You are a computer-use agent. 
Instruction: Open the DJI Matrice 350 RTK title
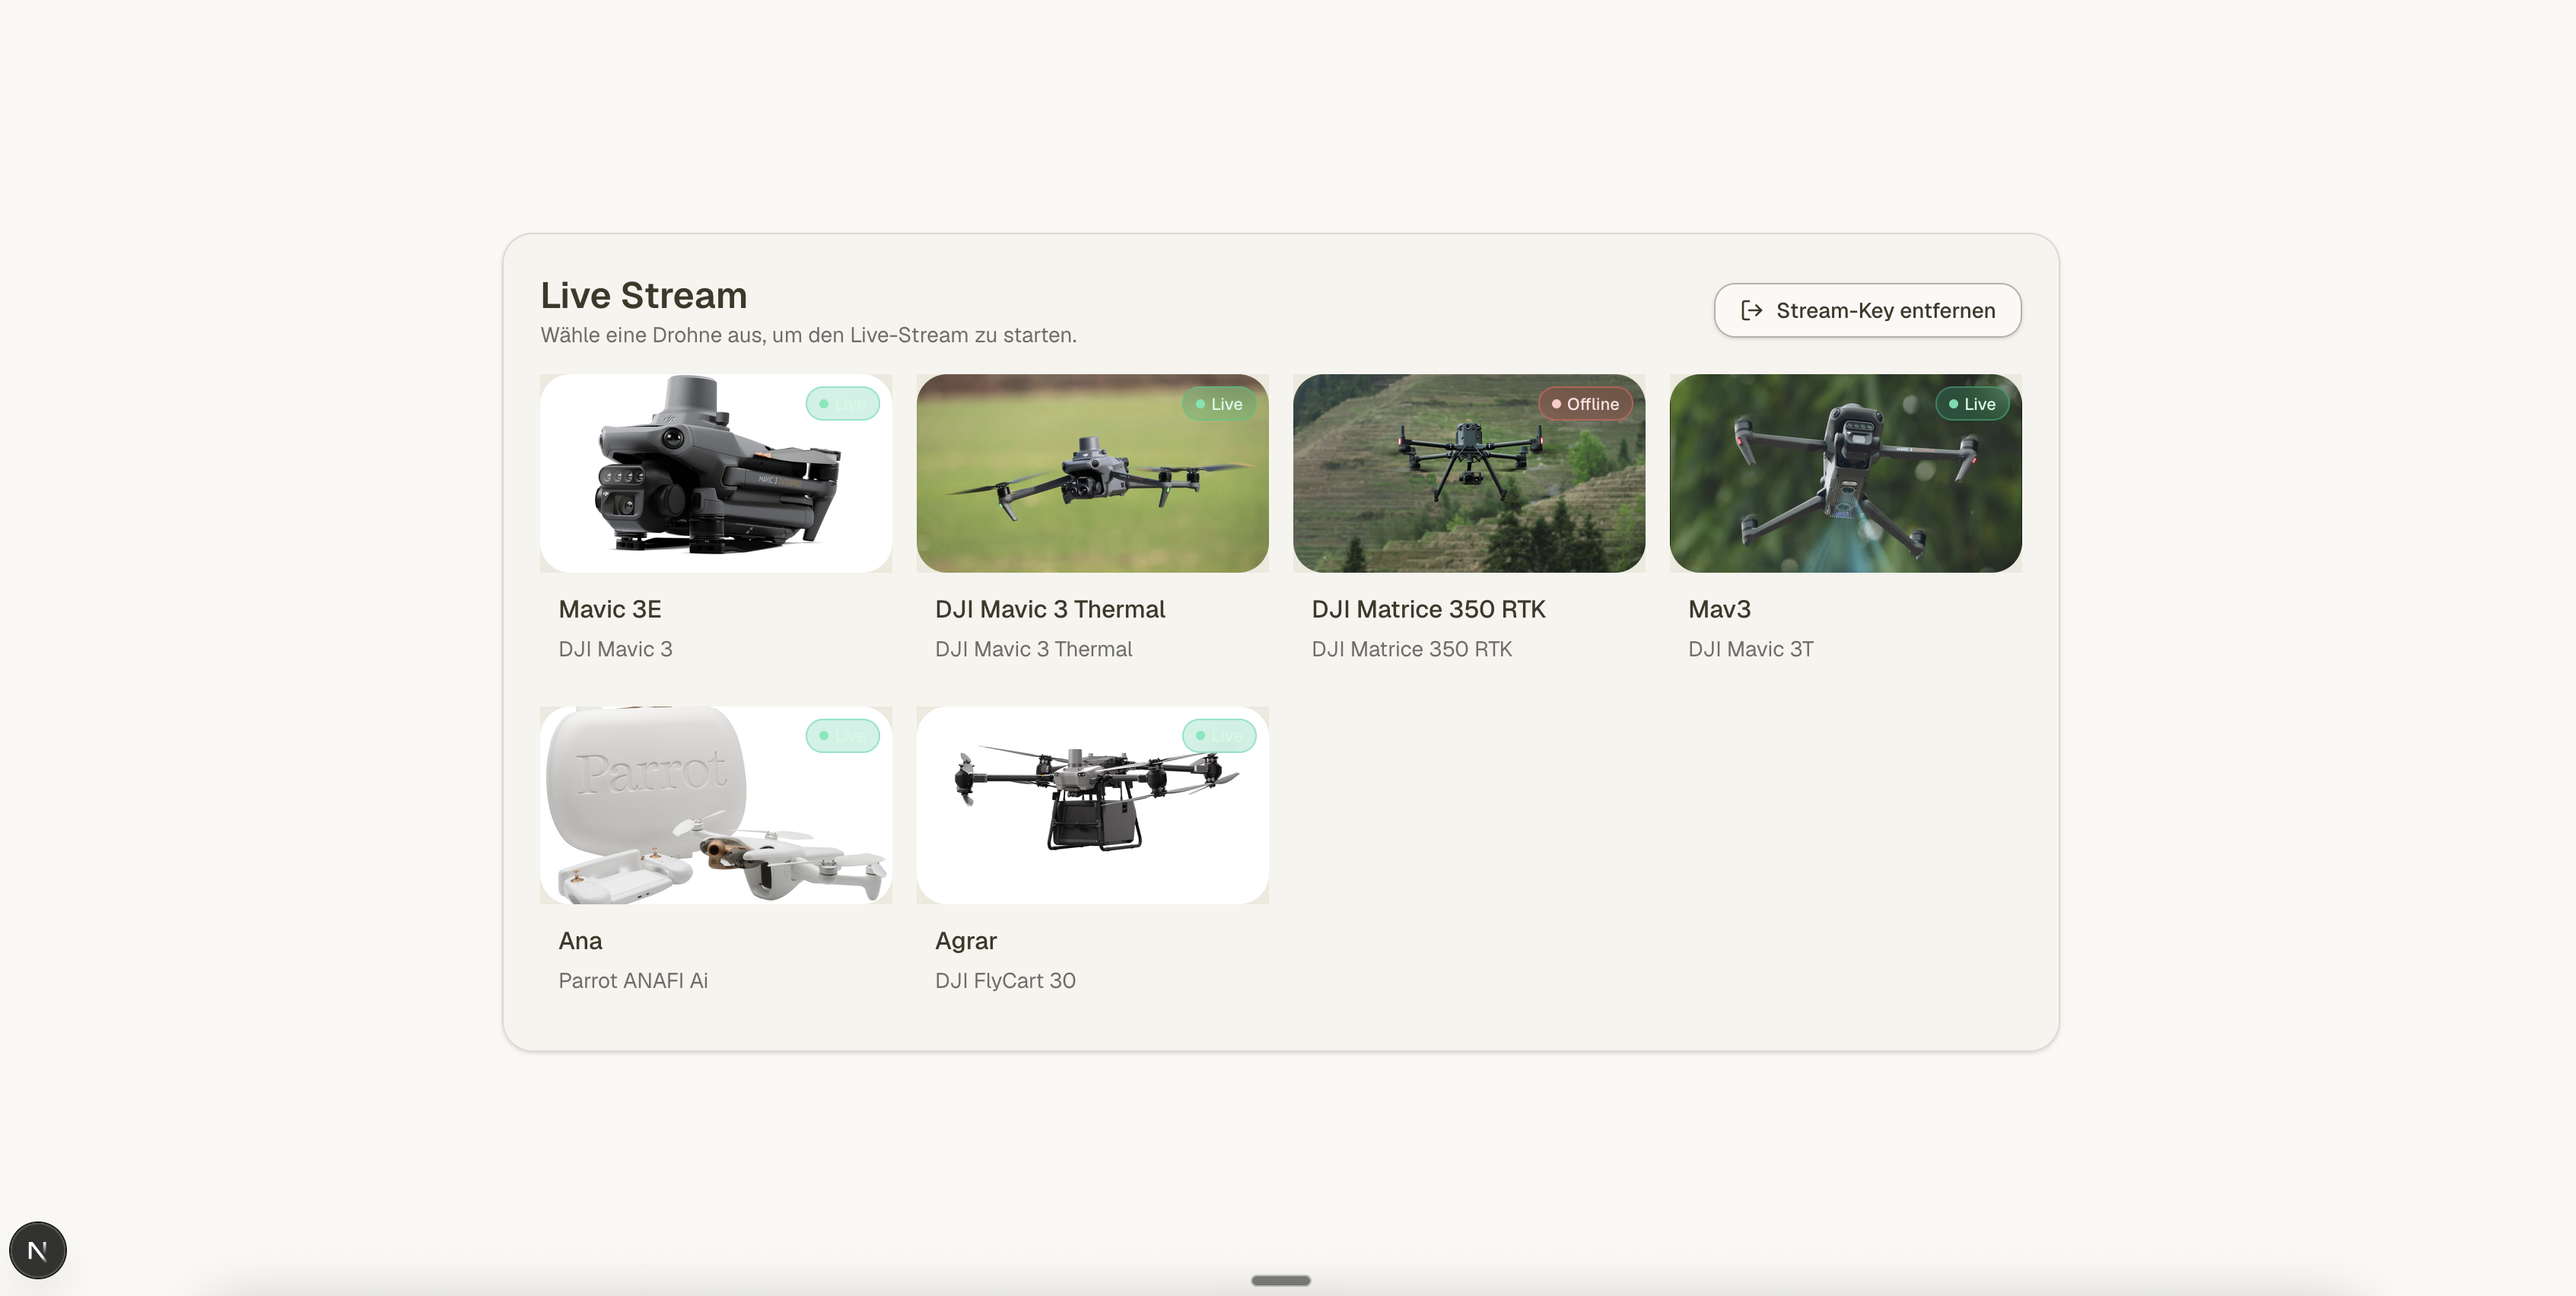click(x=1428, y=609)
